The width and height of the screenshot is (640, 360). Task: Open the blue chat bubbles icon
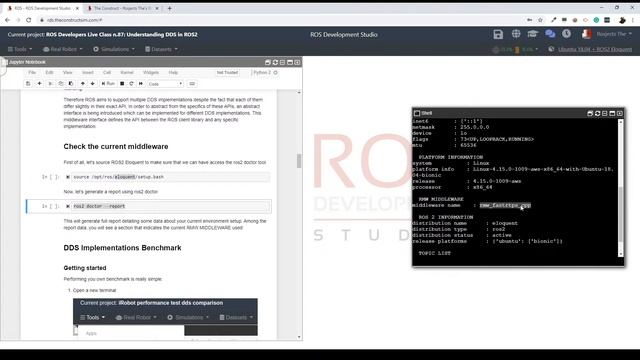(x=550, y=34)
